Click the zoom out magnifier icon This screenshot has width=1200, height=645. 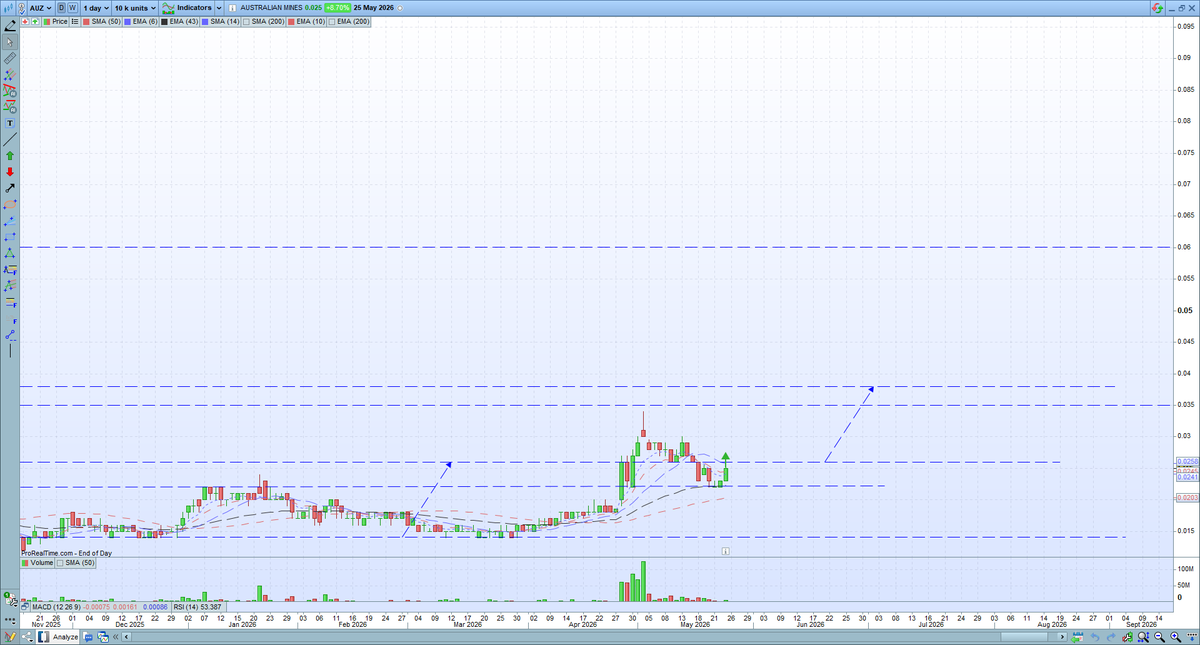point(1158,637)
